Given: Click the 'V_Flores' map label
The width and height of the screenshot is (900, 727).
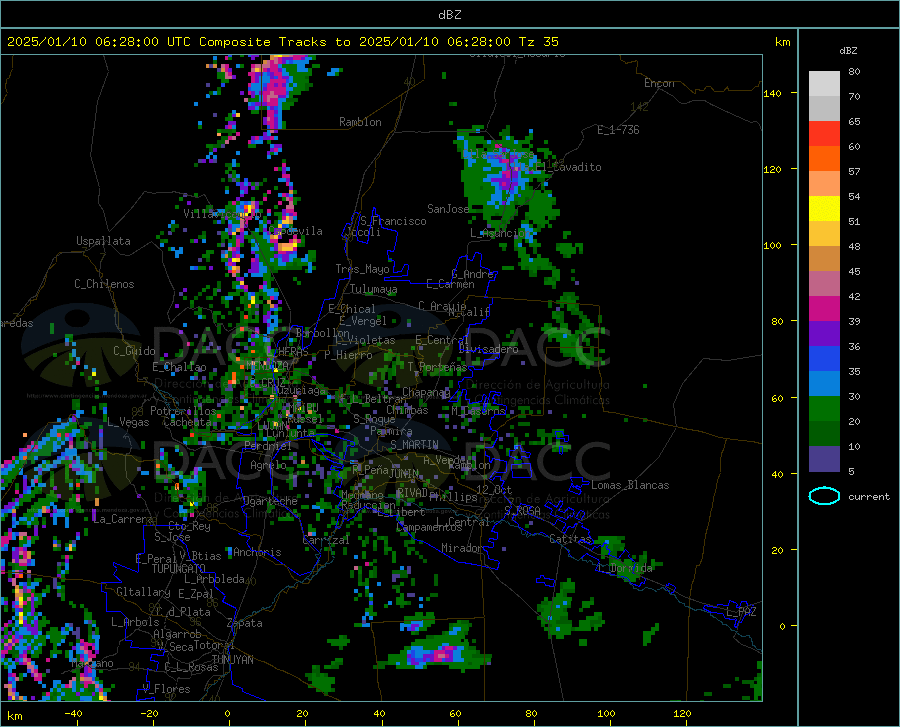Looking at the screenshot, I should coord(166,689).
